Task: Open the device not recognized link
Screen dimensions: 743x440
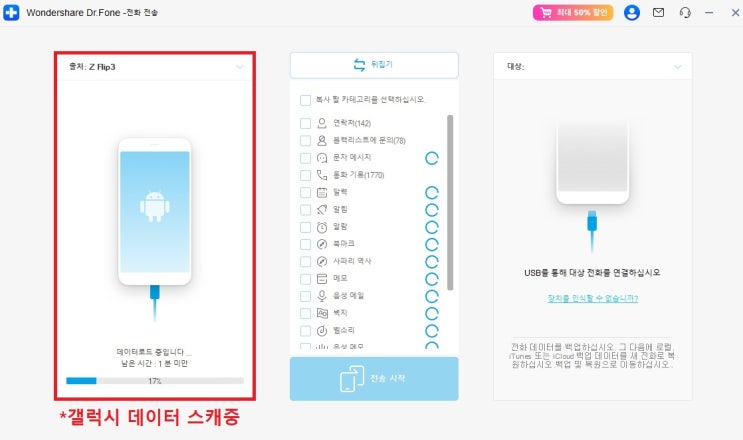Action: [x=592, y=298]
